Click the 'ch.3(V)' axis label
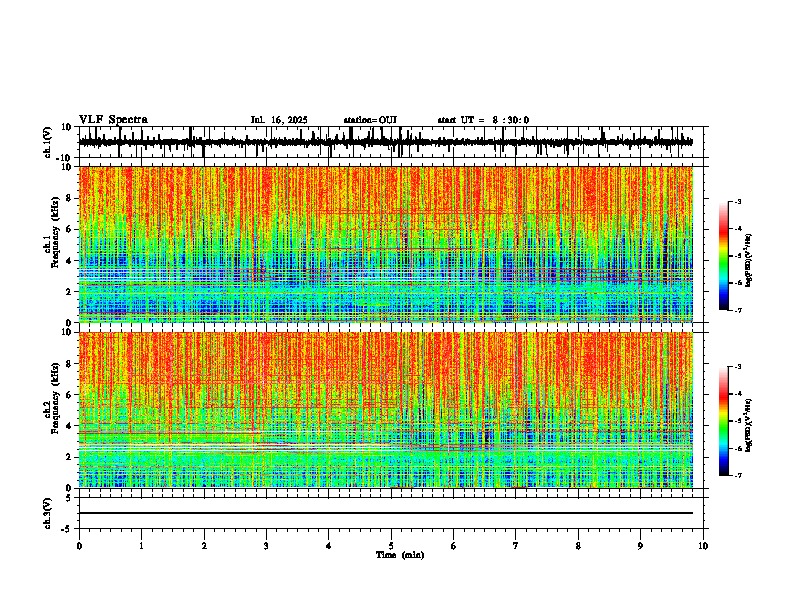 click(x=48, y=513)
